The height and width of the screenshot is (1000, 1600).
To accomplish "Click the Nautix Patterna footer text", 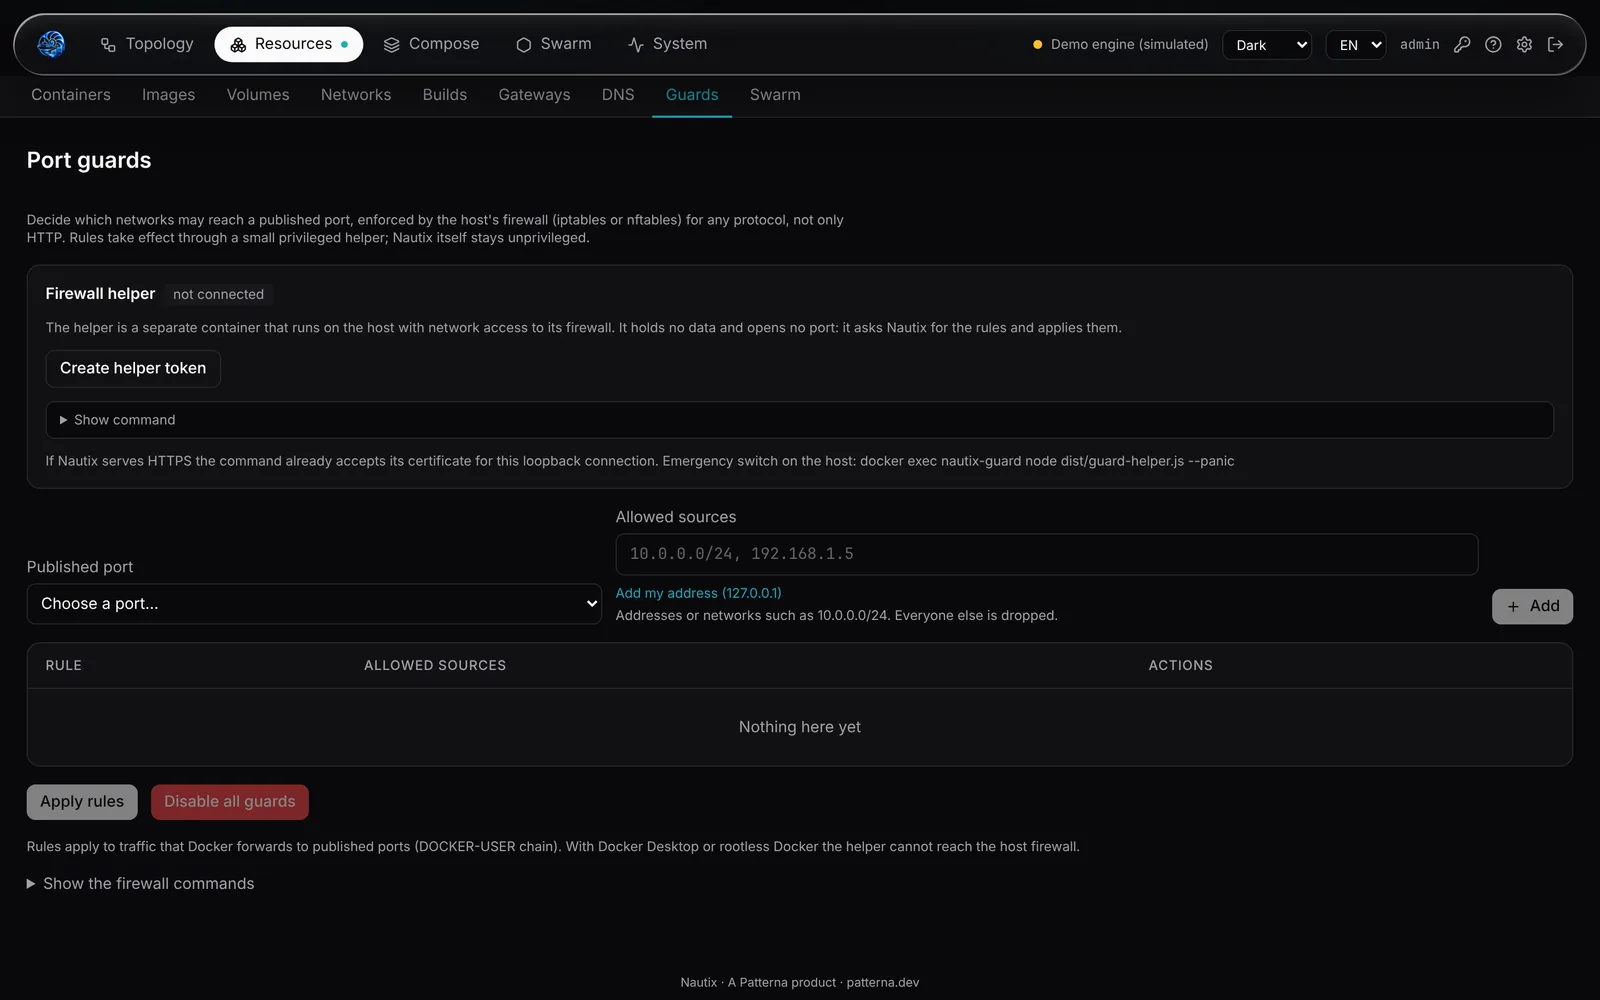I will (x=800, y=982).
